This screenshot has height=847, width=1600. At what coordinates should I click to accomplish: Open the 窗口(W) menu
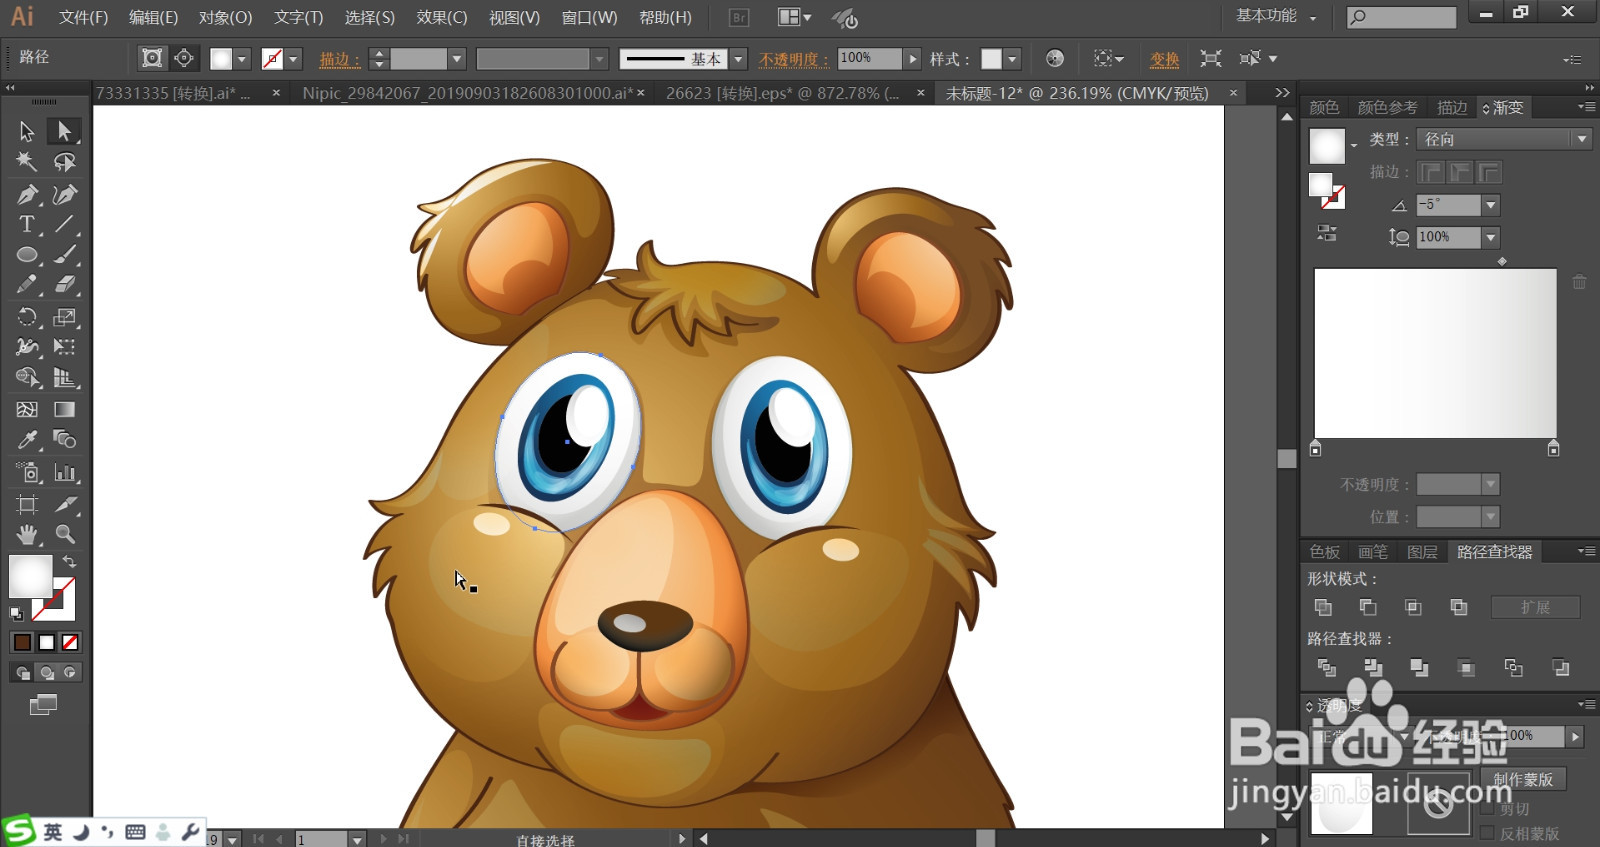589,17
